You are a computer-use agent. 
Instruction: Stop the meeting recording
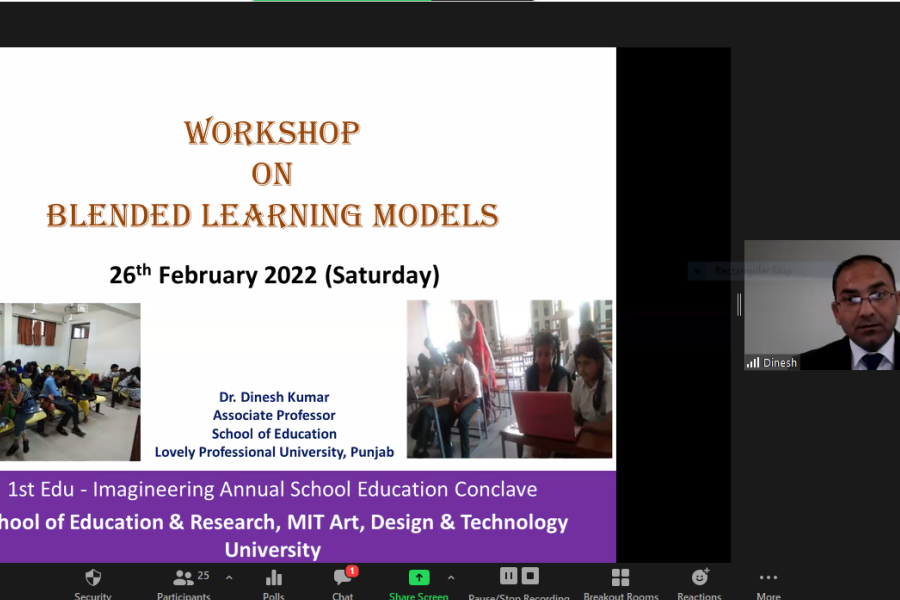click(x=530, y=575)
